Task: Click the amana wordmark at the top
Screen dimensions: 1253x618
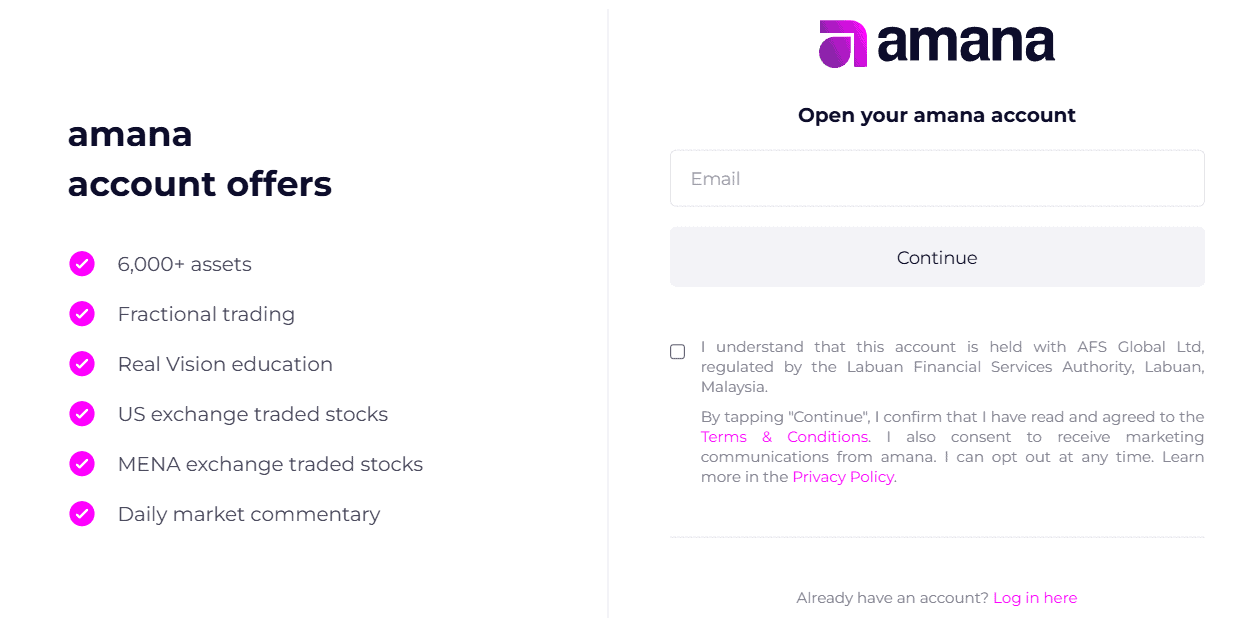Action: click(x=965, y=42)
